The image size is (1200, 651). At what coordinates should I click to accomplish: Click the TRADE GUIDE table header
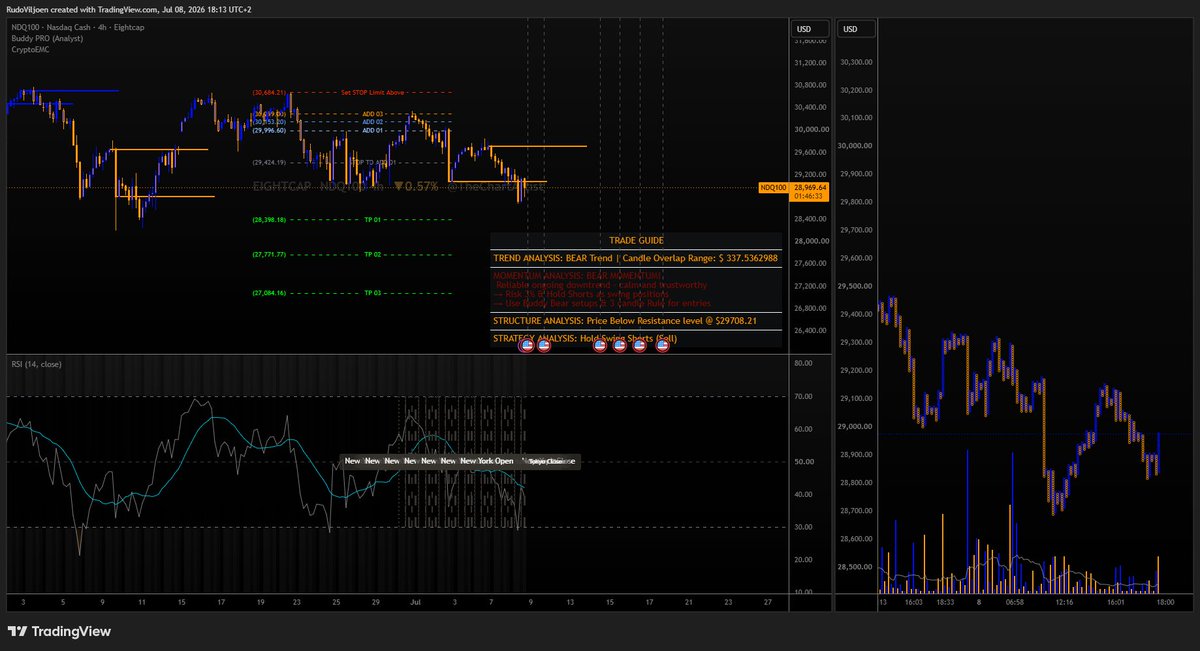click(636, 240)
